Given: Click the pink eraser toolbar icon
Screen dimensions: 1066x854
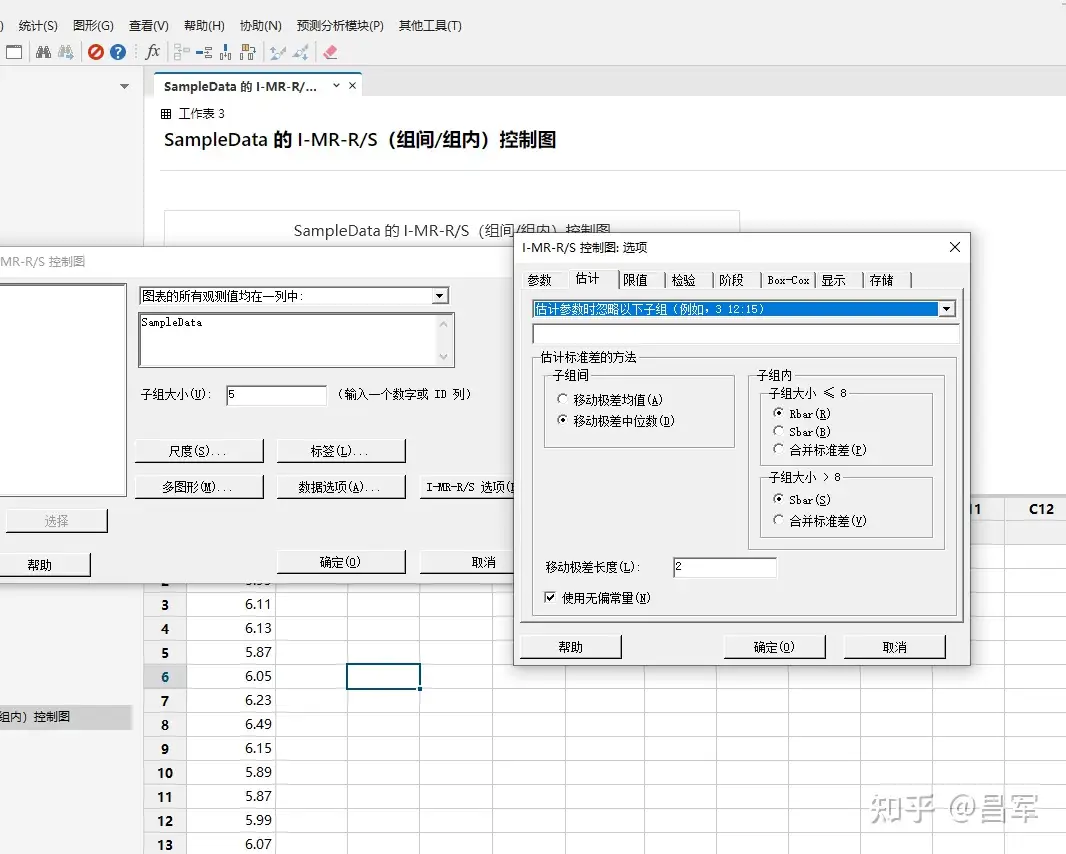Looking at the screenshot, I should click(330, 52).
